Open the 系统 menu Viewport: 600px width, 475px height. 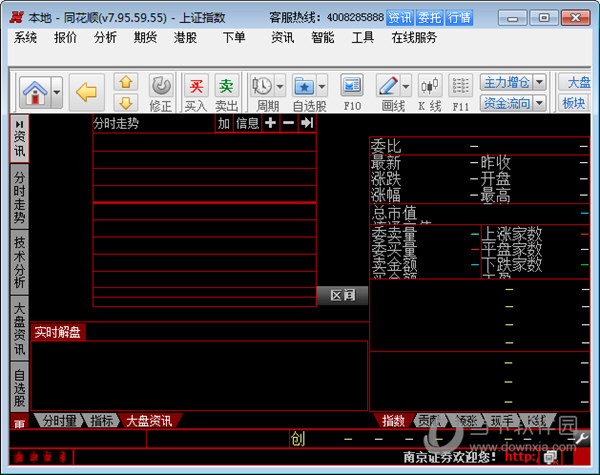(x=26, y=38)
